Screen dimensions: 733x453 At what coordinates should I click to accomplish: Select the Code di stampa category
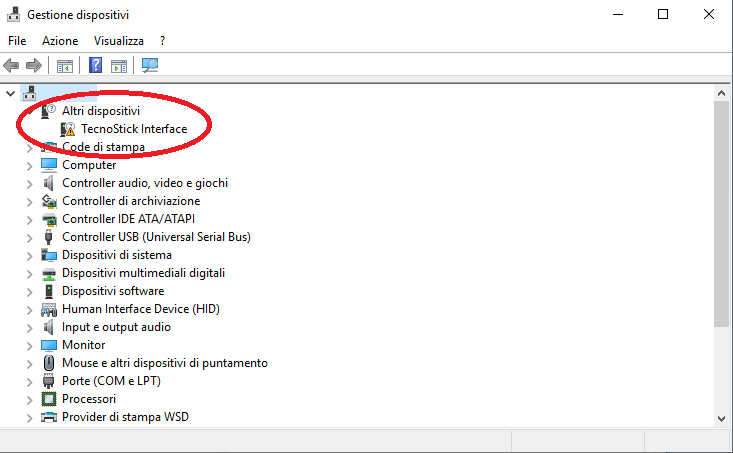point(103,147)
